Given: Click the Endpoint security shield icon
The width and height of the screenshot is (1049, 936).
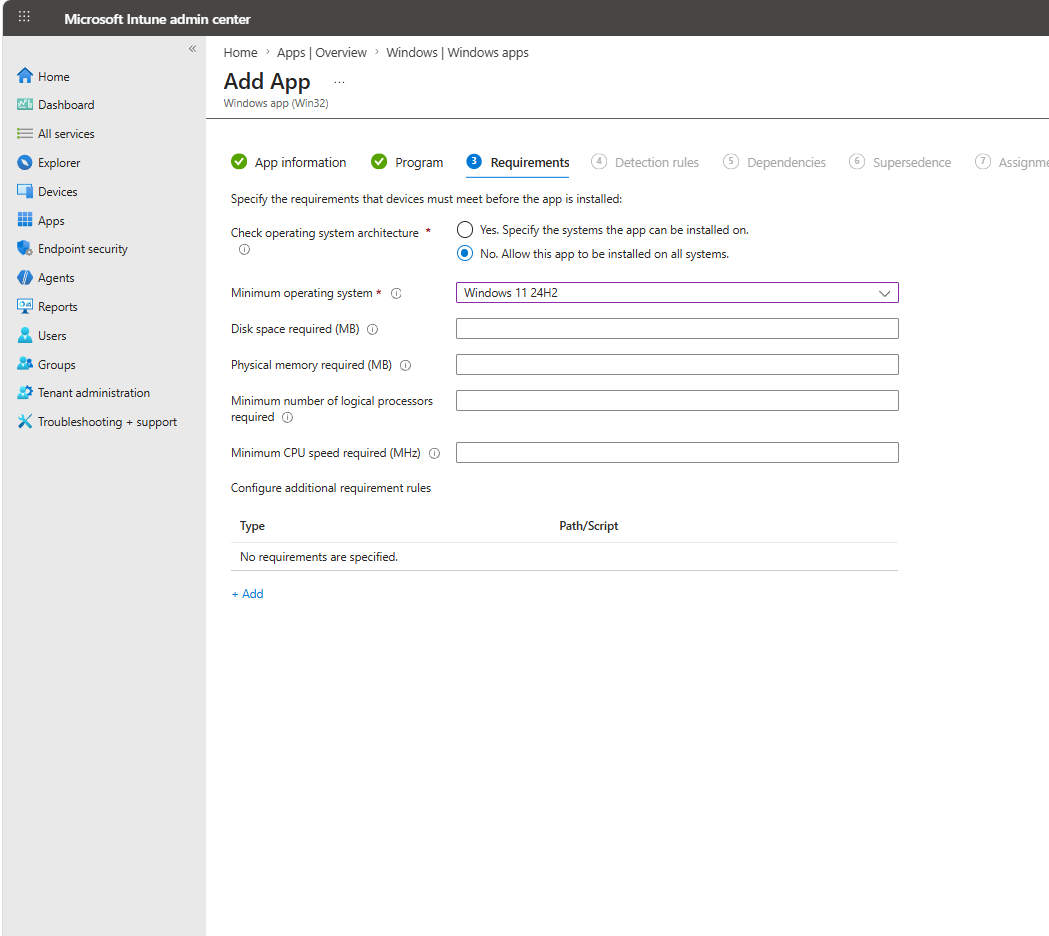Looking at the screenshot, I should point(25,248).
